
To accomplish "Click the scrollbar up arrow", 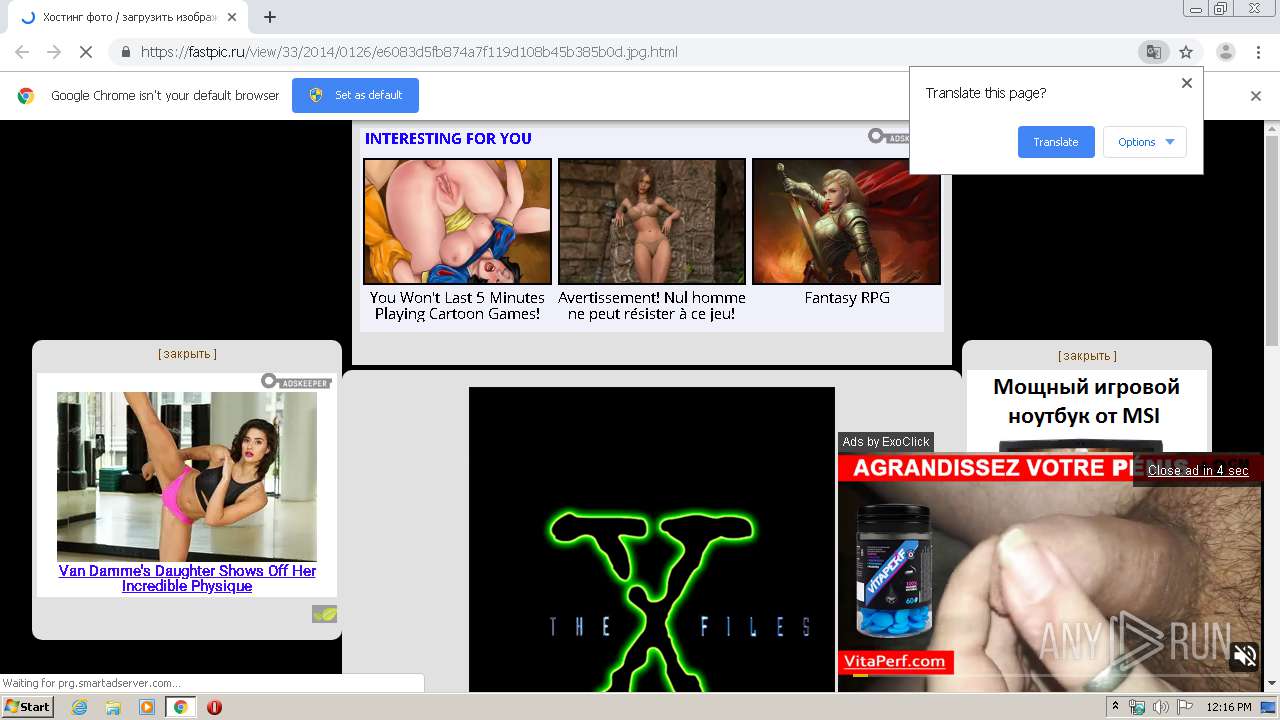I will tap(1272, 128).
